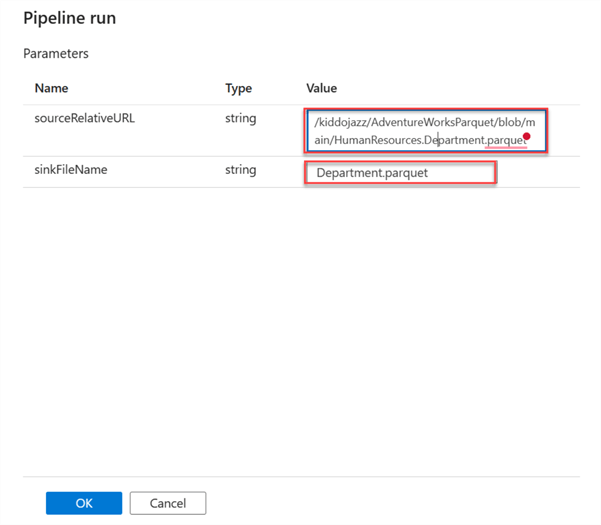The height and width of the screenshot is (525, 601).
Task: Place cursor on kiddojazz in the URL
Action: point(345,122)
